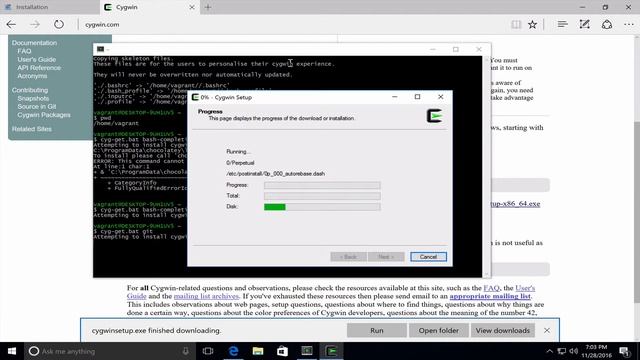Switch to Cygwin Setup taskbar icon
Viewport: 640px width, 360px height.
point(331,351)
